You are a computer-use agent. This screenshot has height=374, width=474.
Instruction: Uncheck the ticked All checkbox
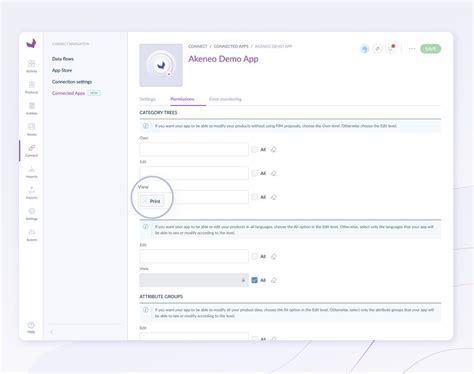(254, 280)
